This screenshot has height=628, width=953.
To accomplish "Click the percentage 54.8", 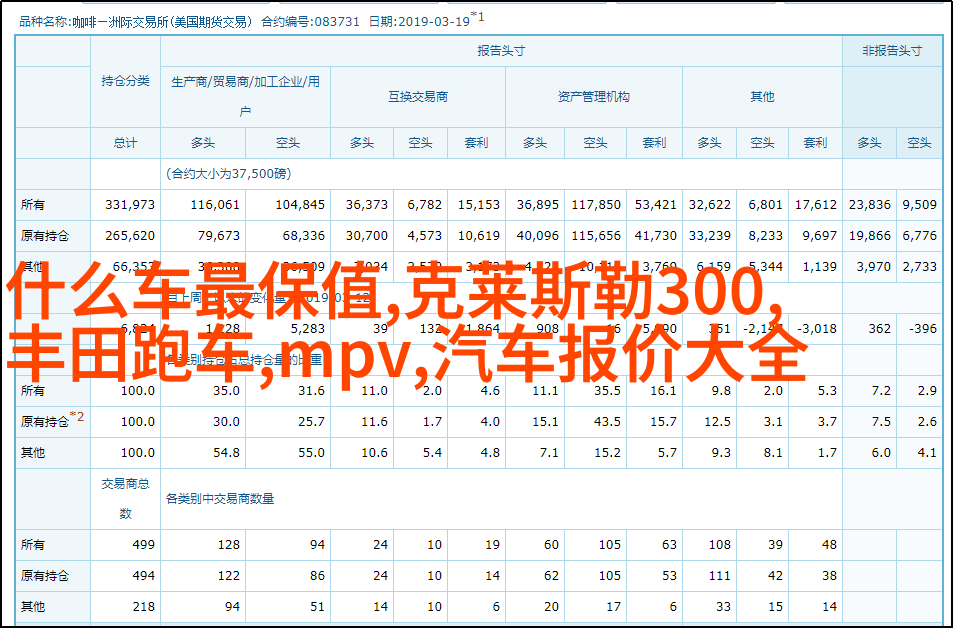I will [226, 453].
